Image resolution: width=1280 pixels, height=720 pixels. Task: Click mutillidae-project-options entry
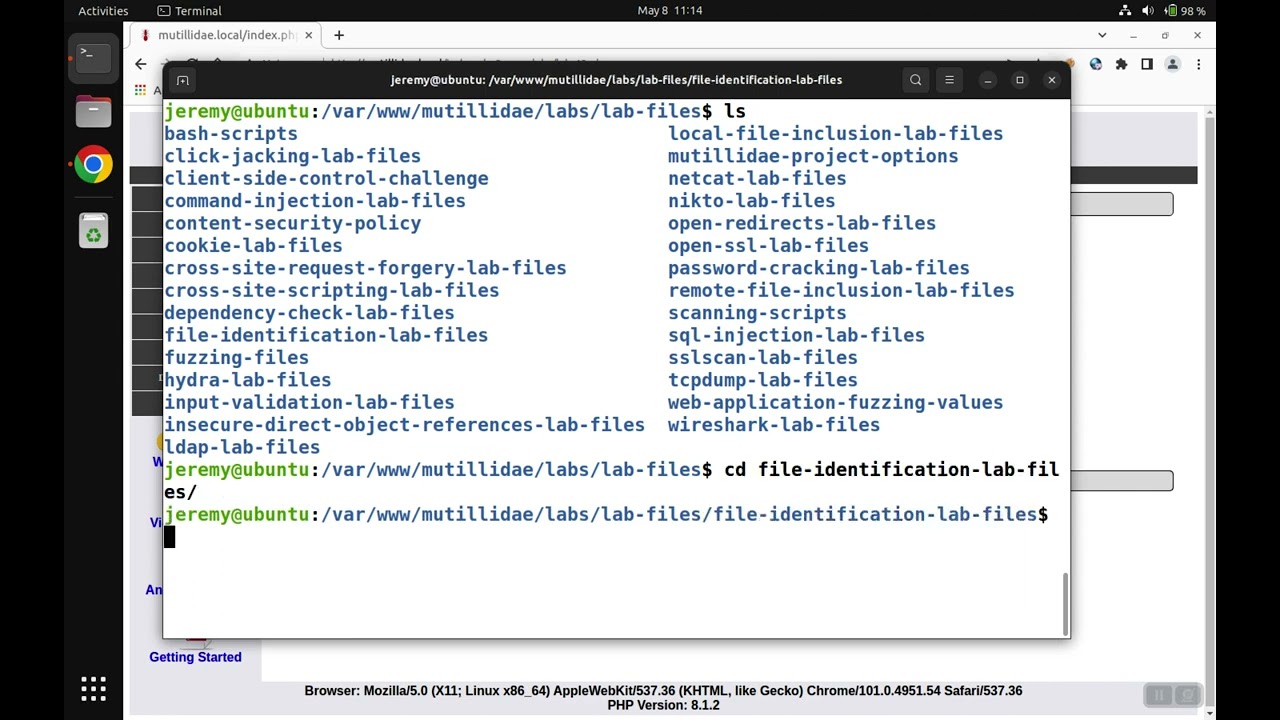pos(813,156)
